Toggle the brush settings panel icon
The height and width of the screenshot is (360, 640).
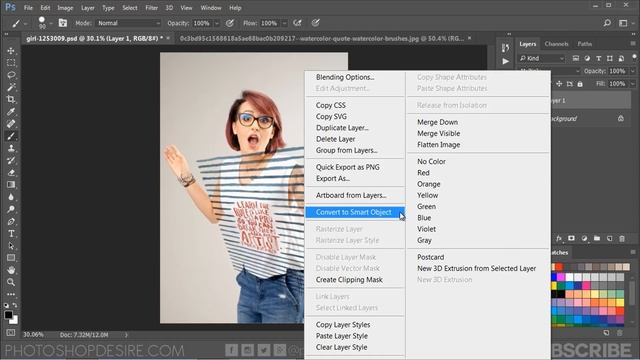[x=62, y=23]
